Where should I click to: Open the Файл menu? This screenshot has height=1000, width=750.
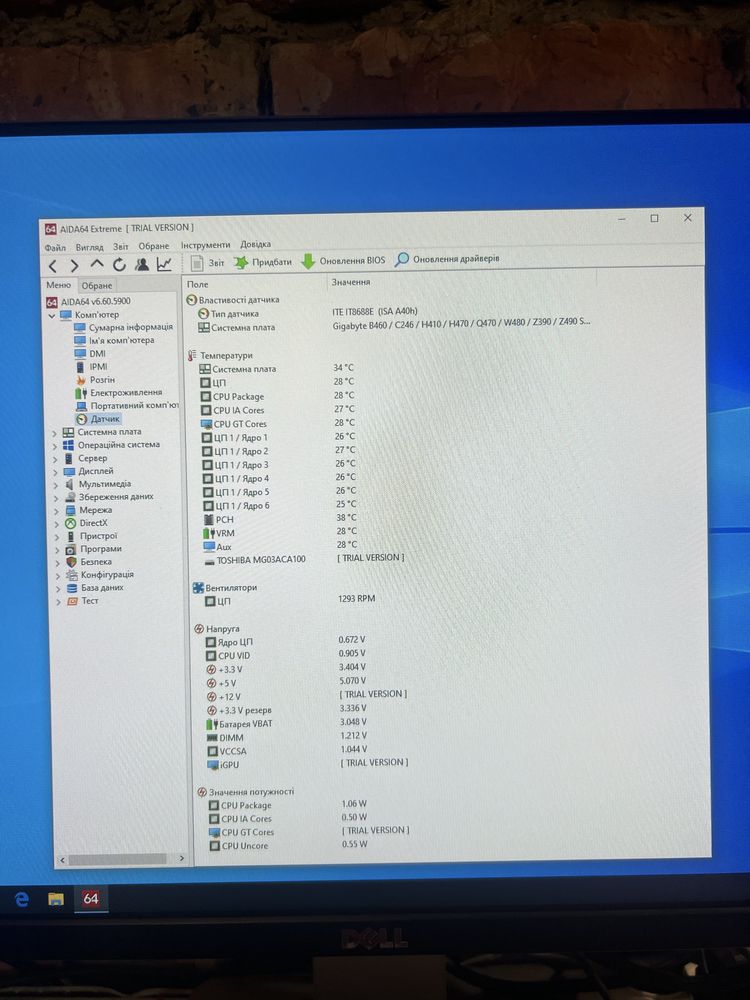pos(55,247)
